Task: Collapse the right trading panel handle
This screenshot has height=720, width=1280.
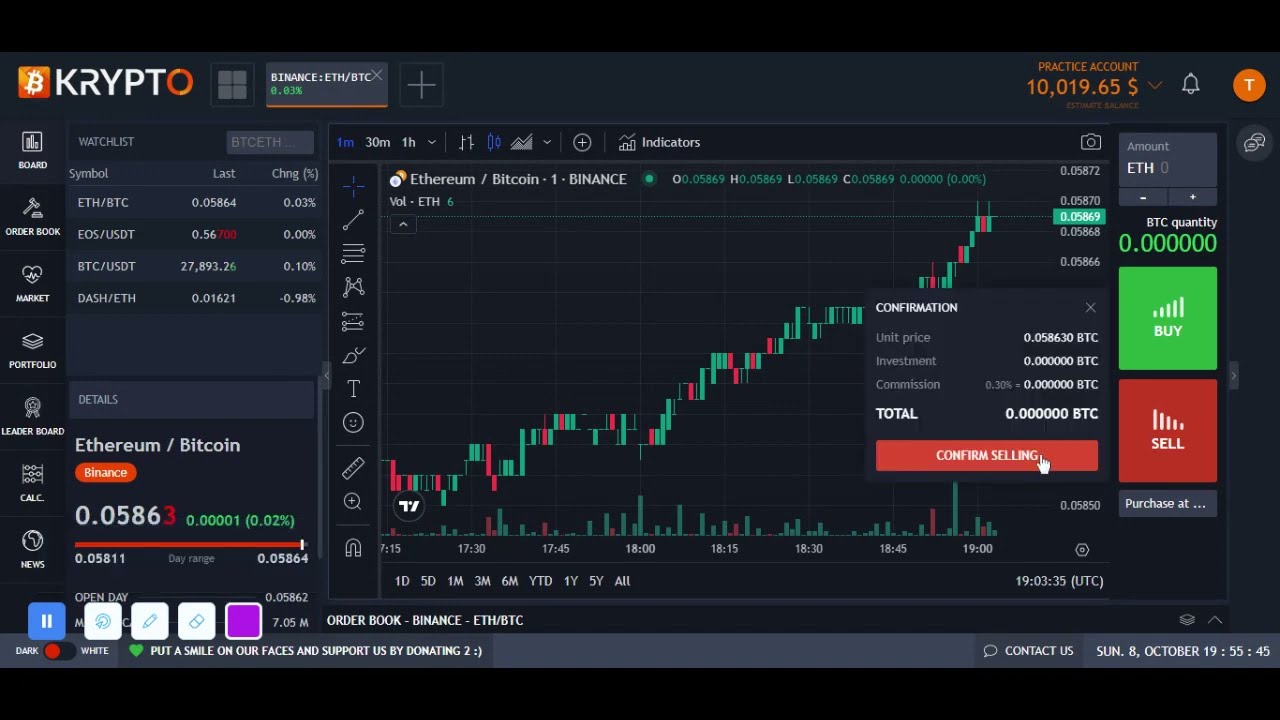Action: tap(1233, 375)
